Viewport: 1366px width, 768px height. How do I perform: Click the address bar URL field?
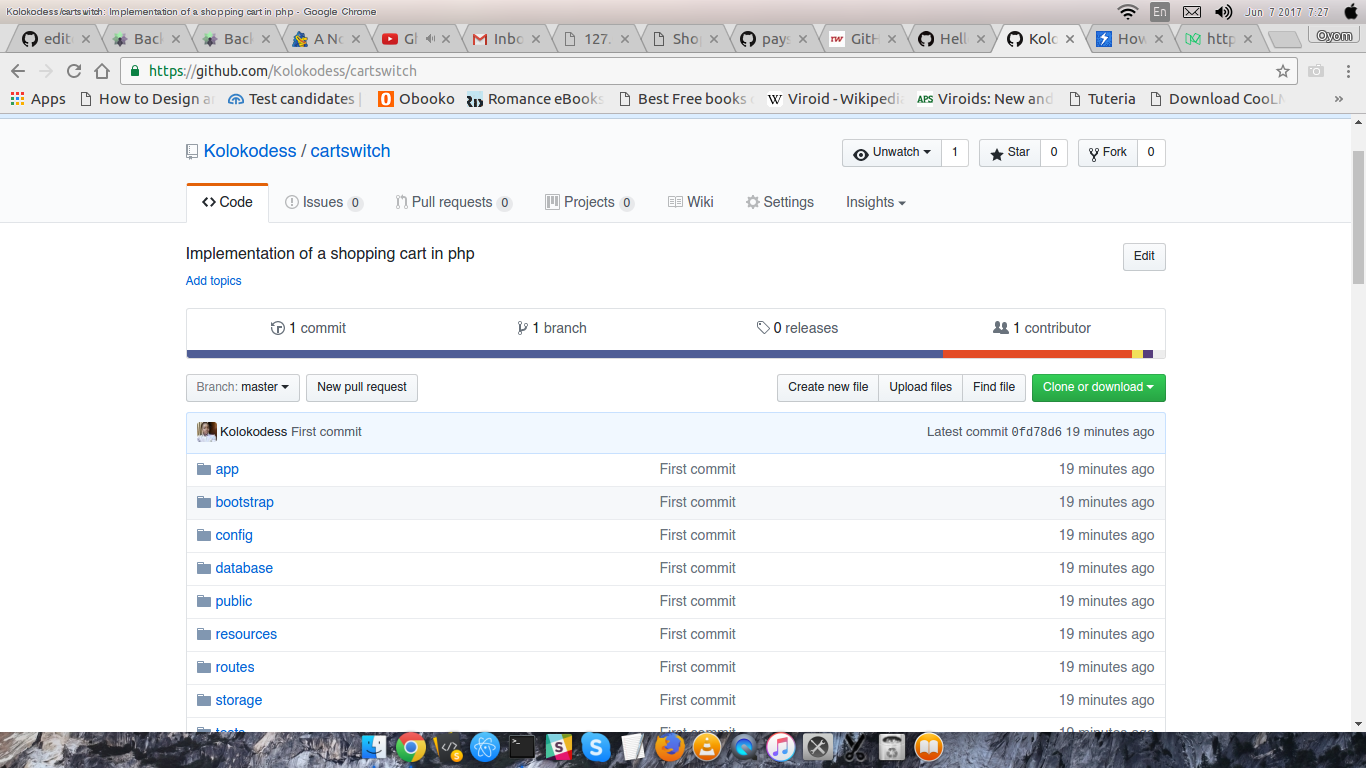709,71
